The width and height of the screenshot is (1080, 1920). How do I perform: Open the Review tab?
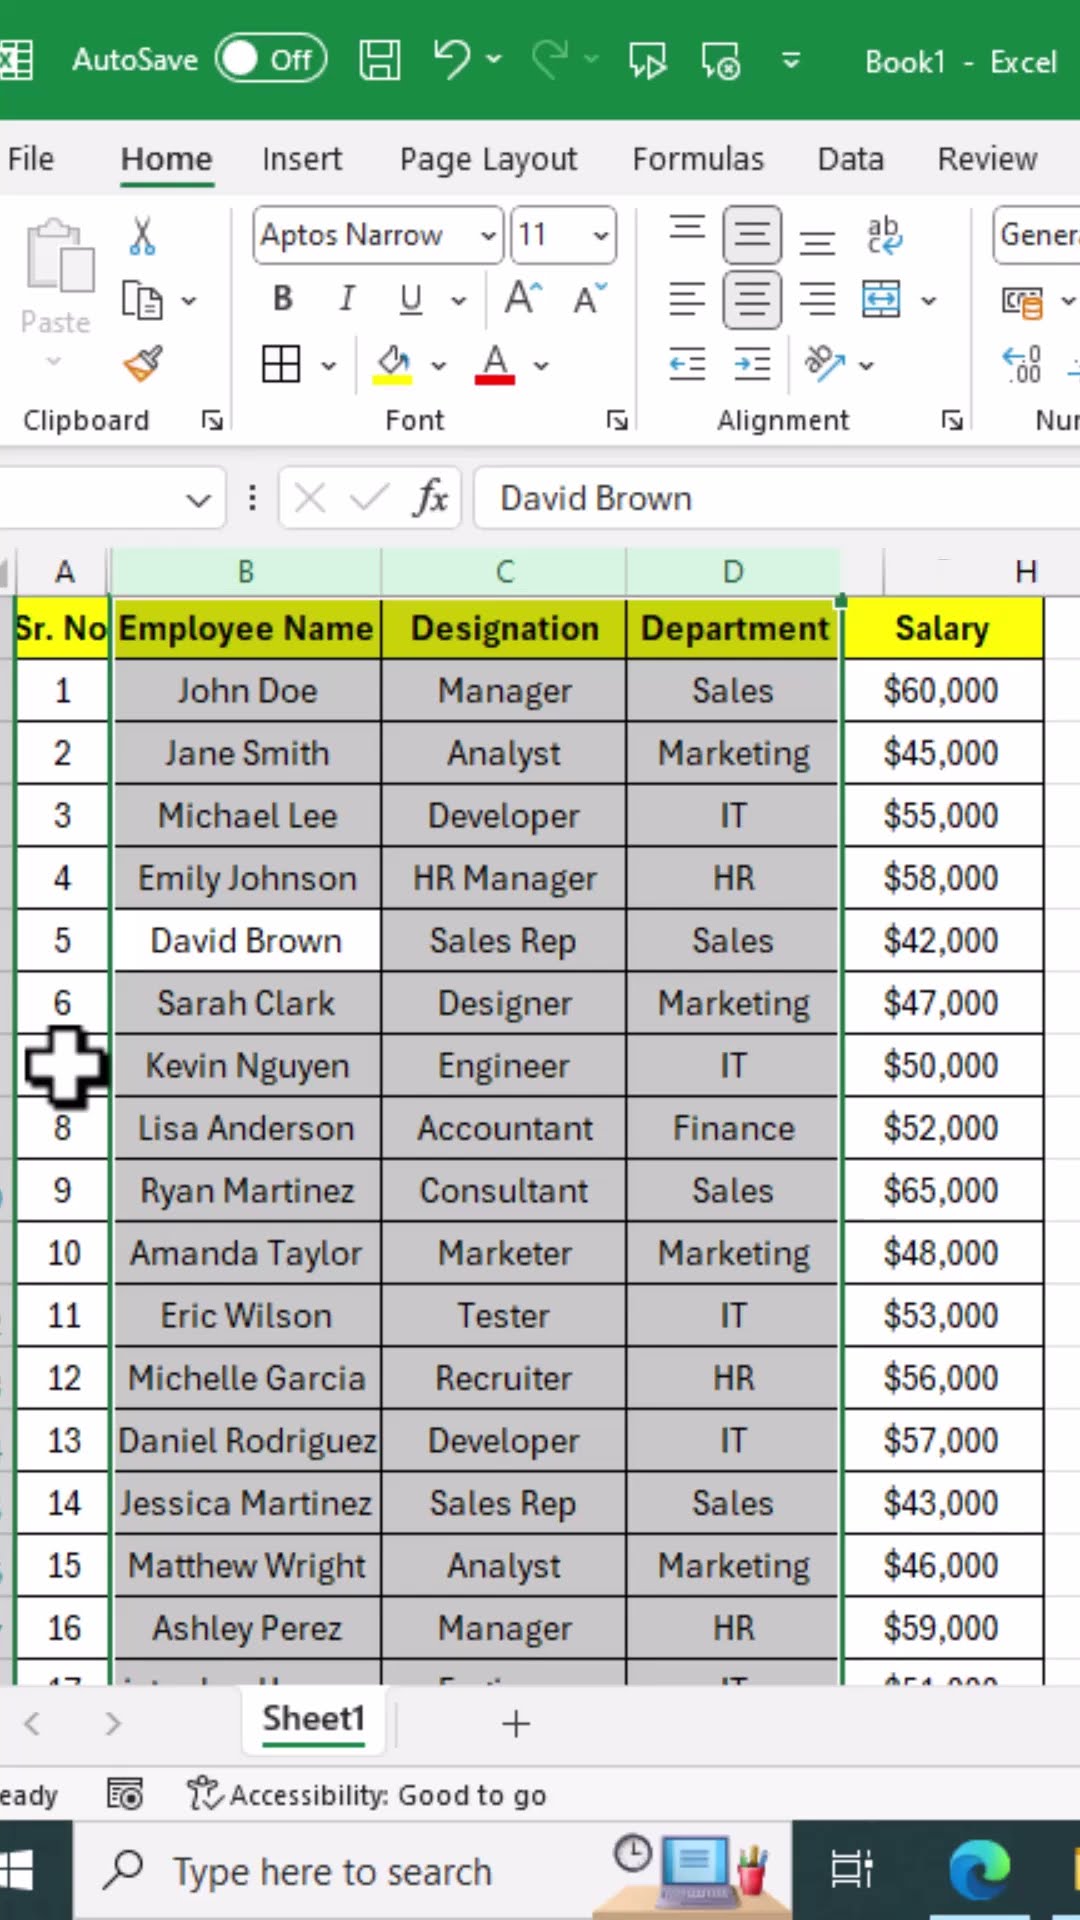point(987,159)
